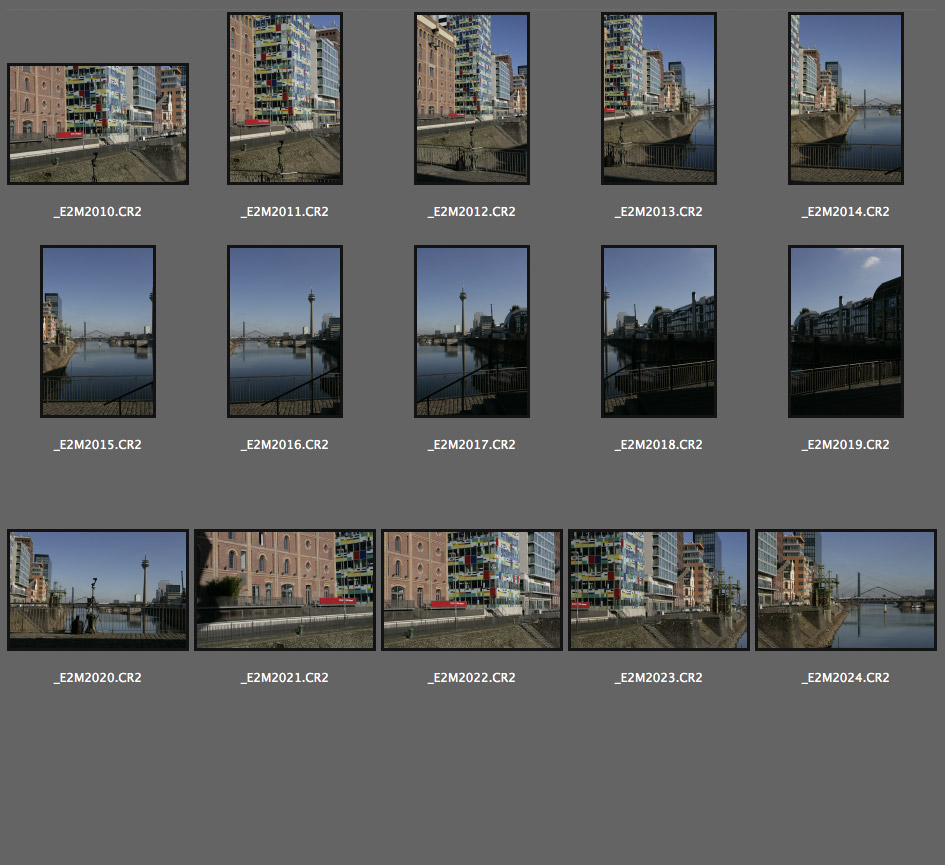Select the _E2M2016.CR2 tower photo thumbnail
945x865 pixels.
click(285, 332)
